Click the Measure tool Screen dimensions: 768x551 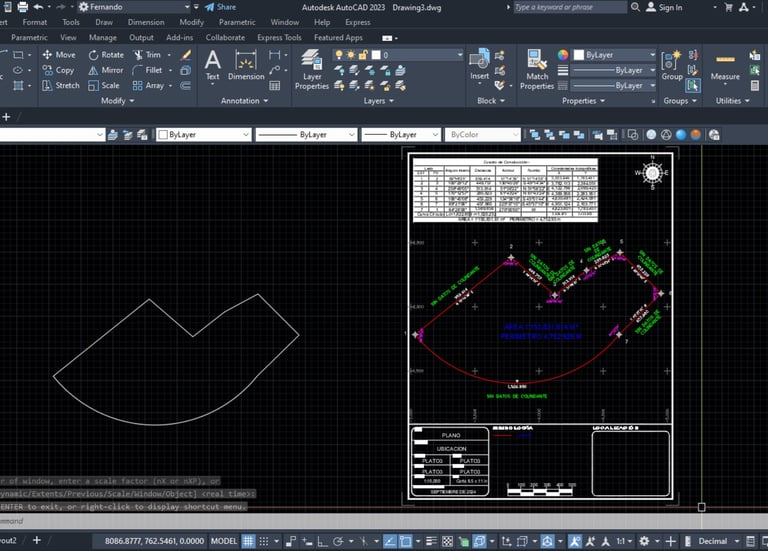point(725,65)
